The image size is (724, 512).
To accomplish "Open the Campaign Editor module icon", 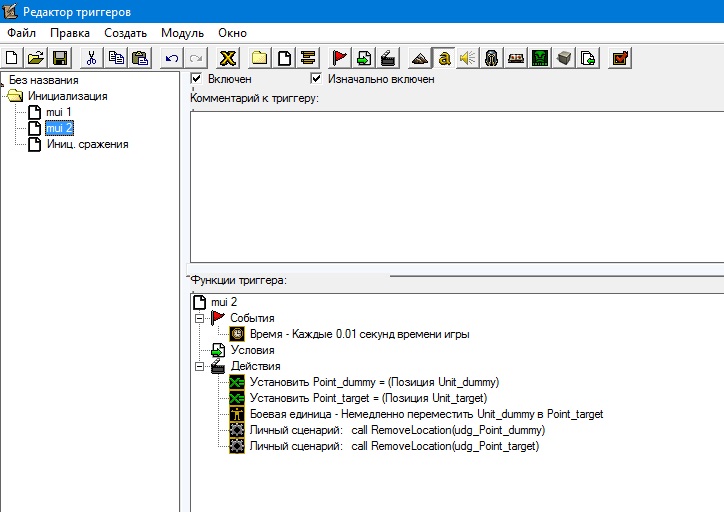I will point(516,58).
